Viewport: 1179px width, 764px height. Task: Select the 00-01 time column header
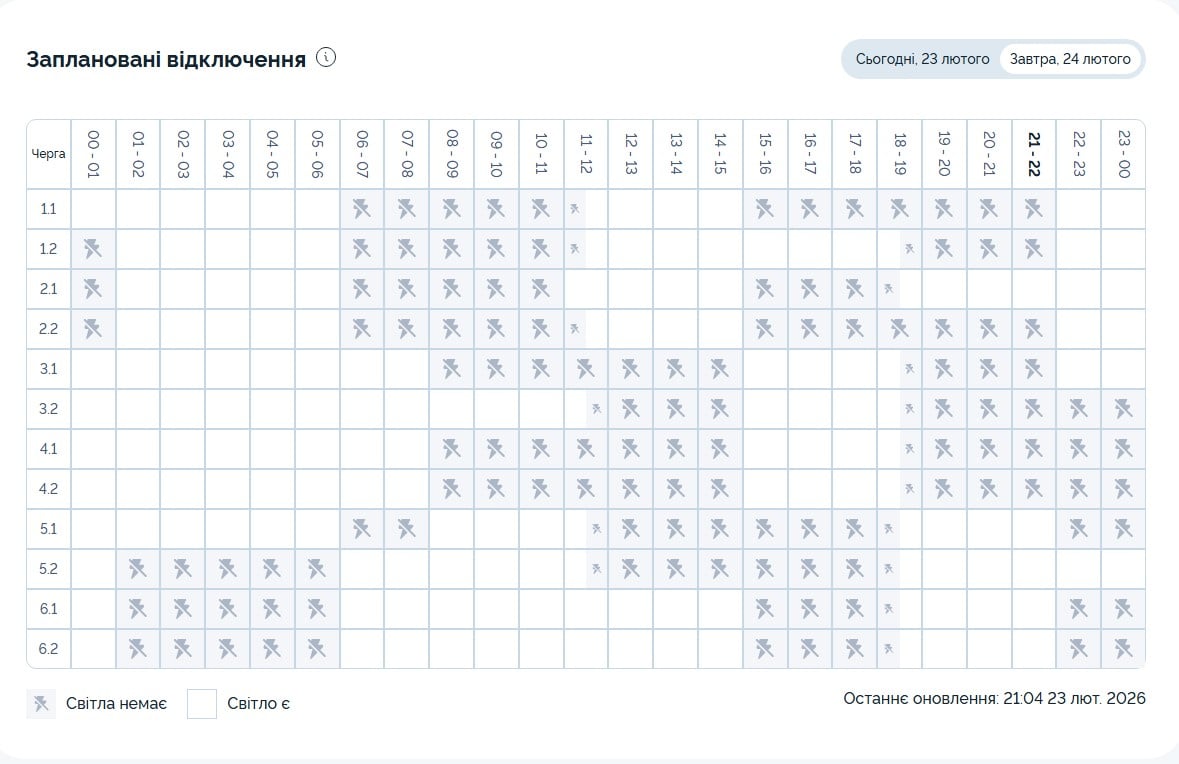[x=94, y=154]
